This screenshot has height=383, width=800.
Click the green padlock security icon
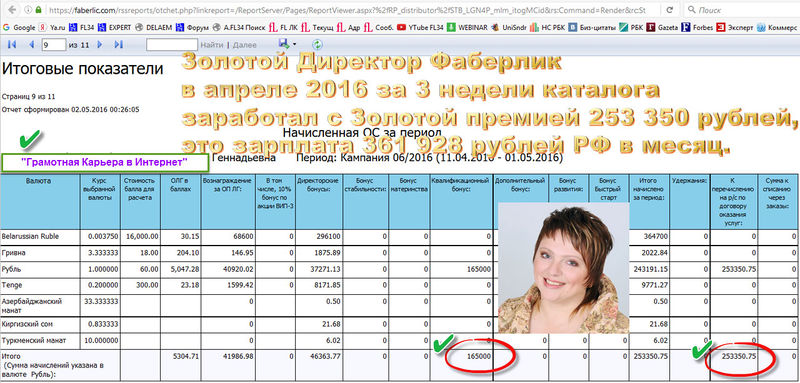pyautogui.click(x=39, y=10)
